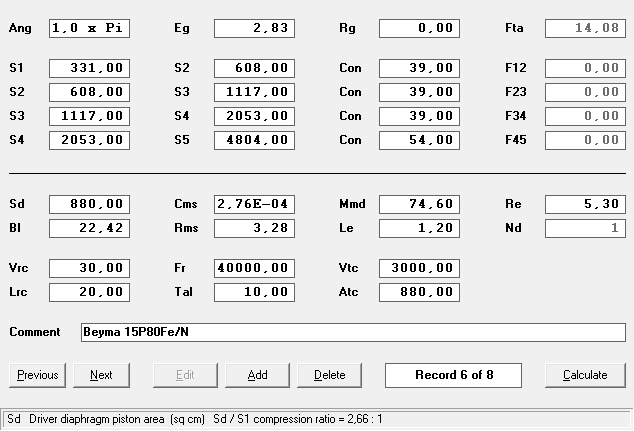Click the Nd field showing 1

point(585,228)
